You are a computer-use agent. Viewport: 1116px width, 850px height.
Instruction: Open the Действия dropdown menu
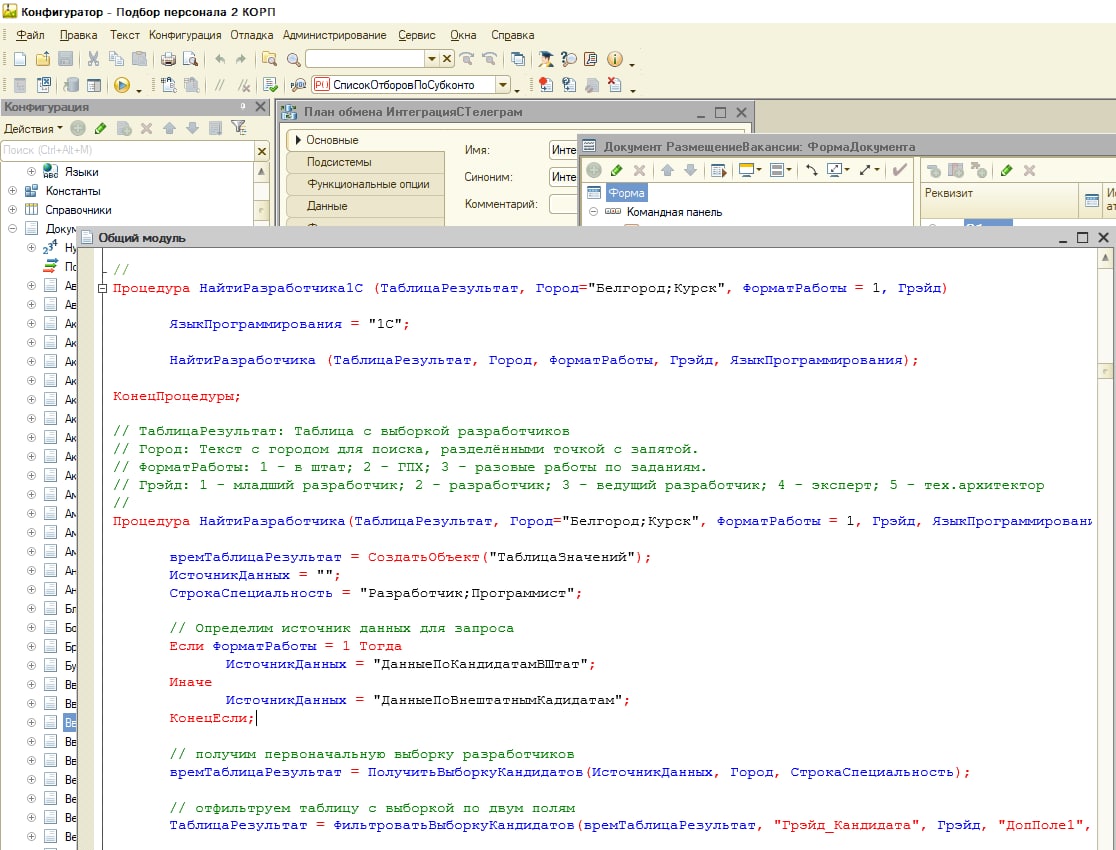pyautogui.click(x=33, y=128)
